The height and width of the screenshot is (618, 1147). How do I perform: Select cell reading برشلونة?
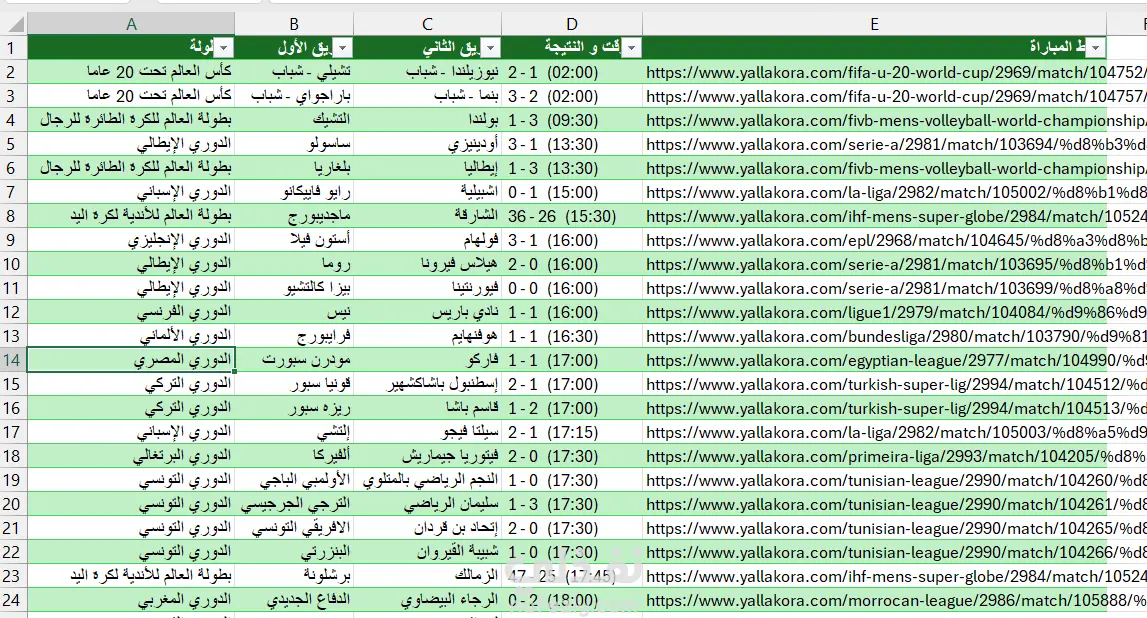[x=294, y=576]
